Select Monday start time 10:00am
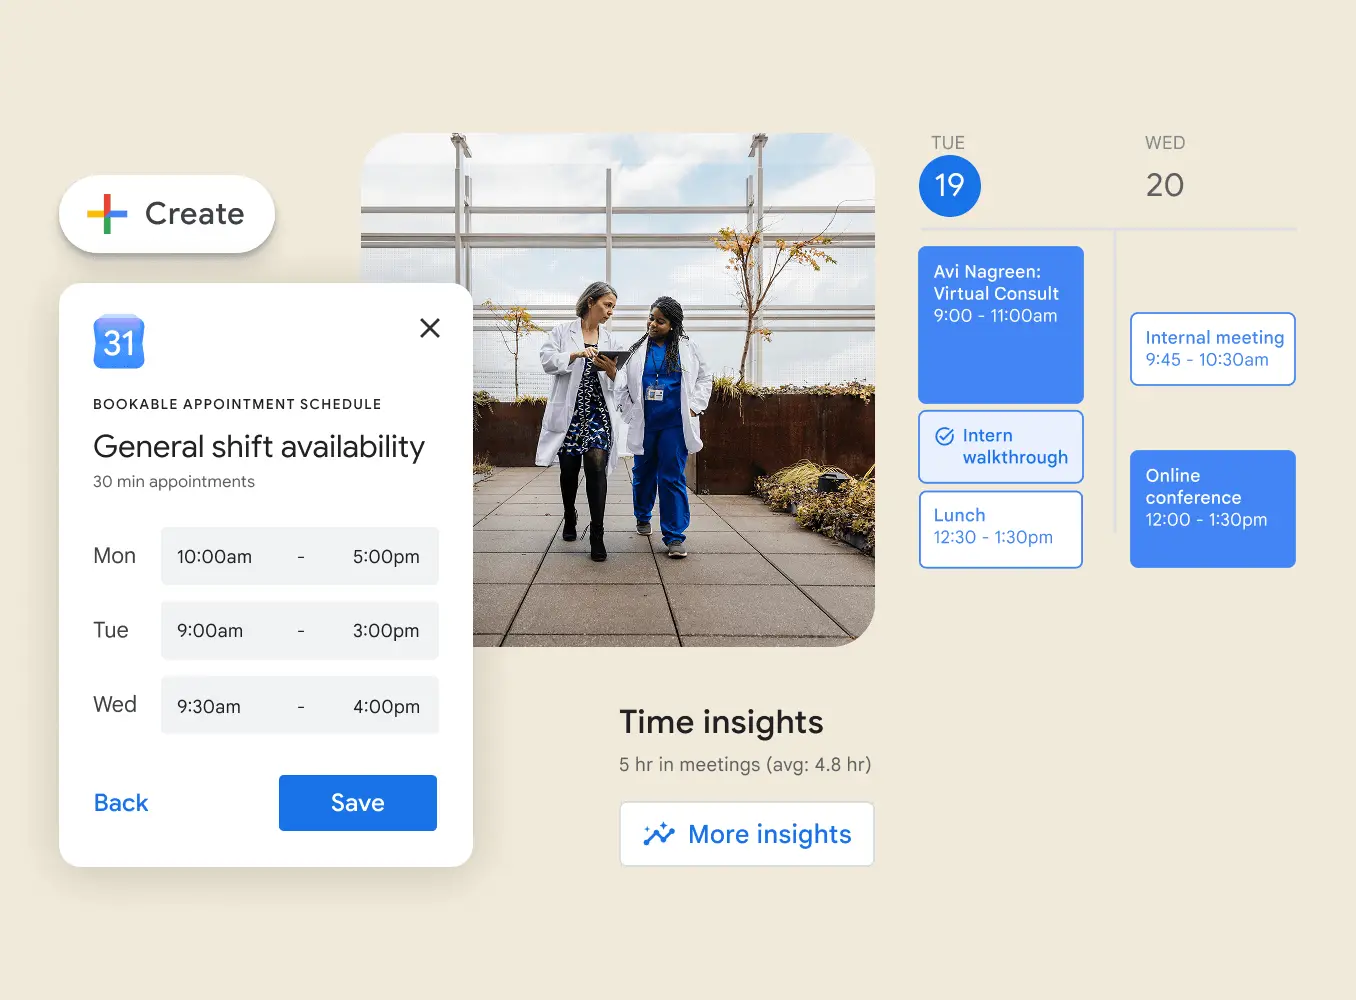The width and height of the screenshot is (1356, 1000). tap(214, 556)
